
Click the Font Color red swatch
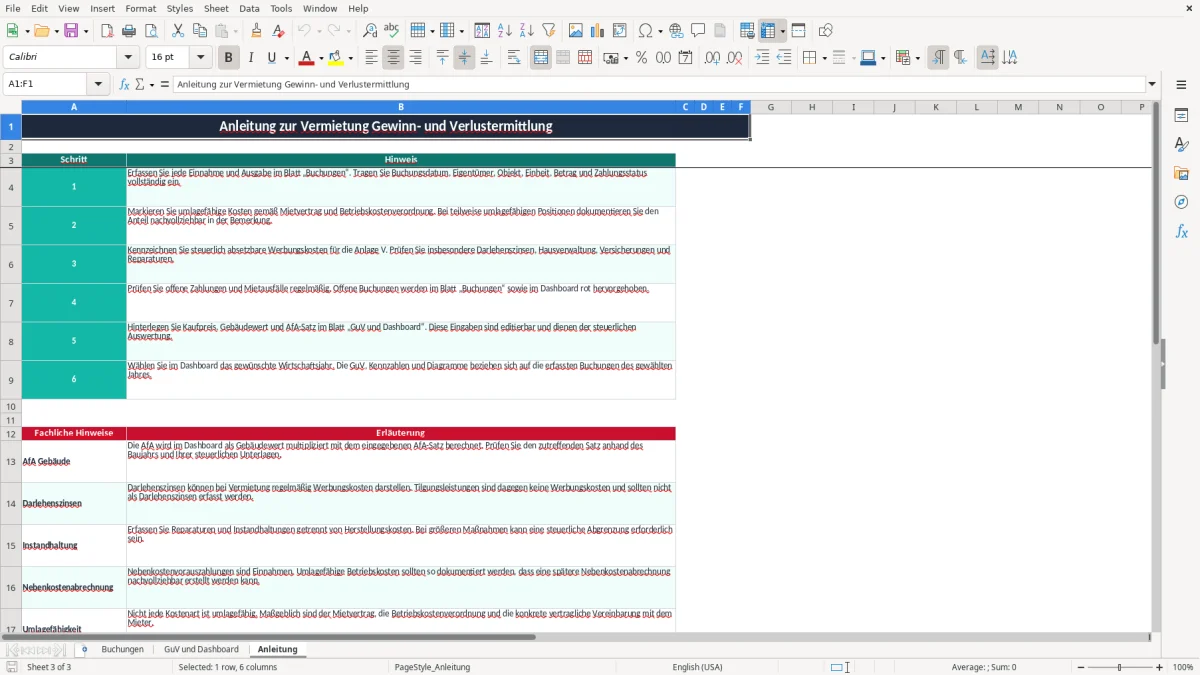tap(306, 58)
